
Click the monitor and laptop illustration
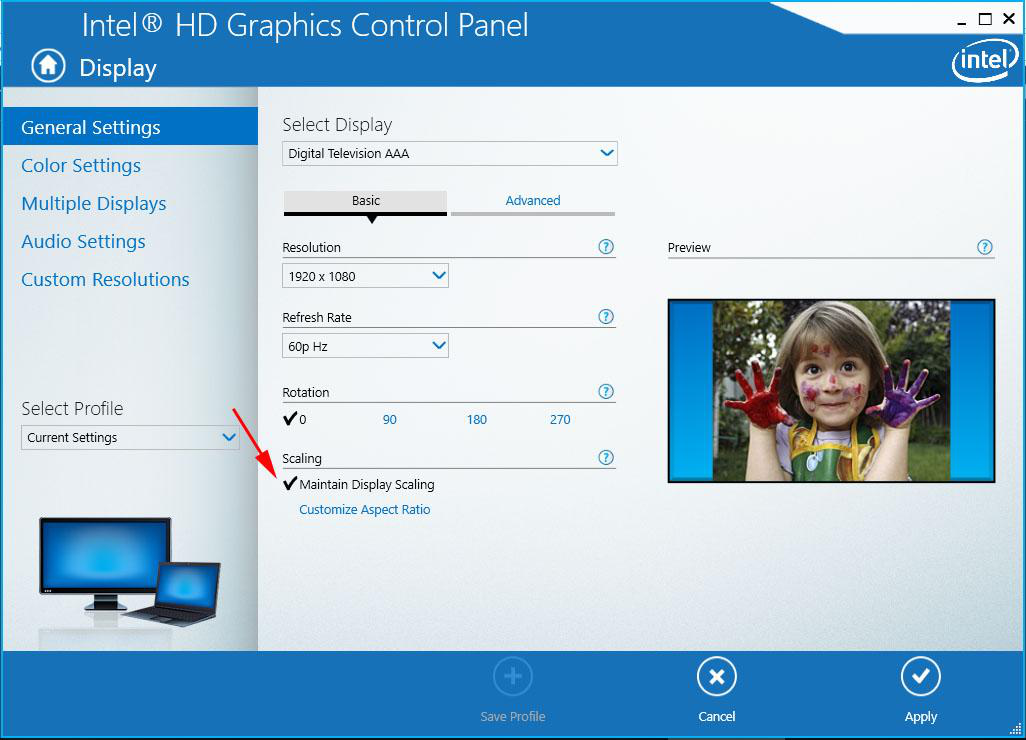point(130,573)
